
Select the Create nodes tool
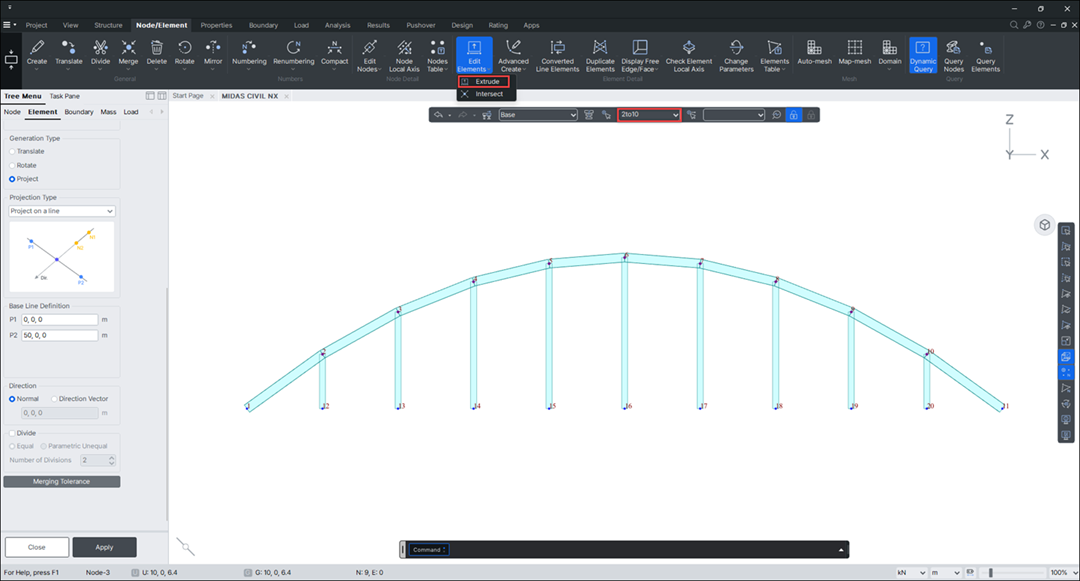tap(37, 53)
